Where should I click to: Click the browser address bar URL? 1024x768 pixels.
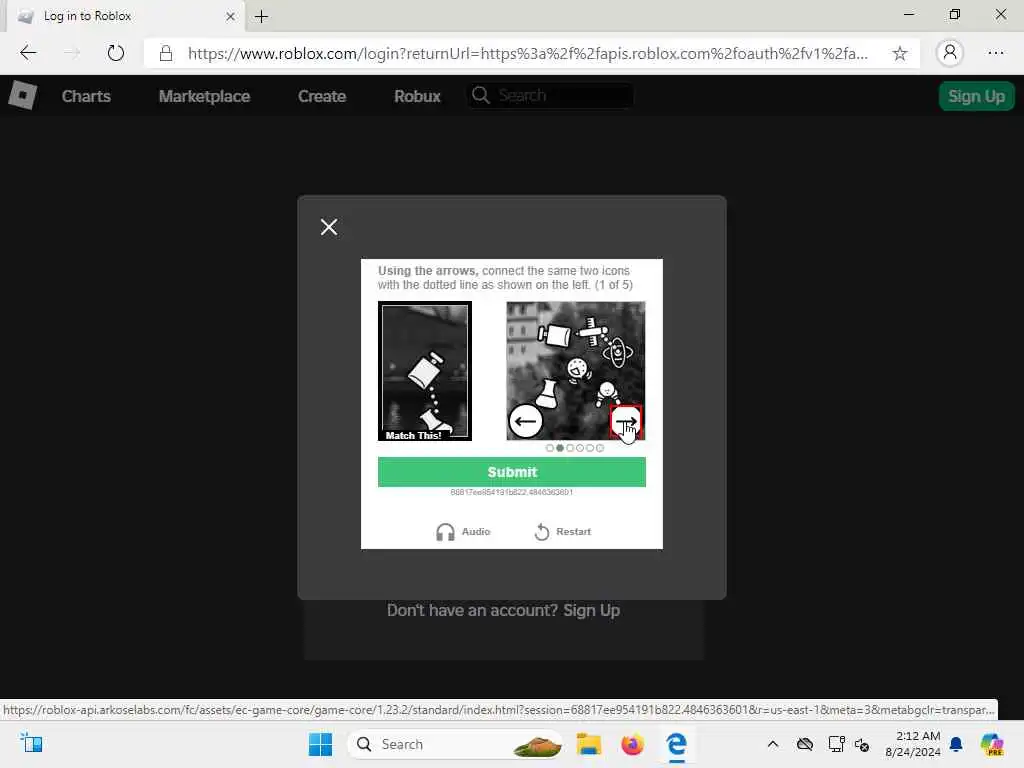click(x=528, y=53)
